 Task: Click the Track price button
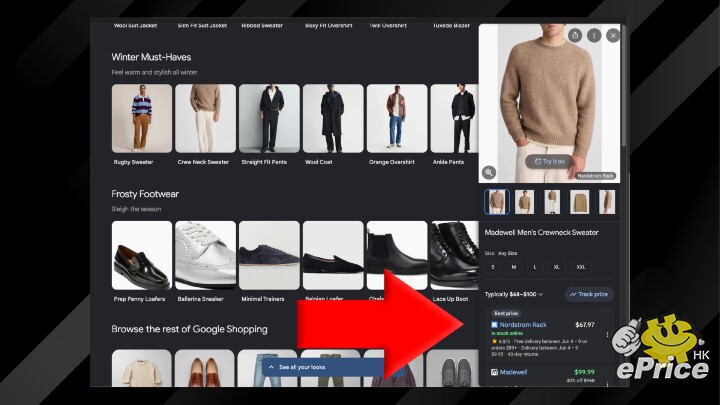click(x=589, y=294)
